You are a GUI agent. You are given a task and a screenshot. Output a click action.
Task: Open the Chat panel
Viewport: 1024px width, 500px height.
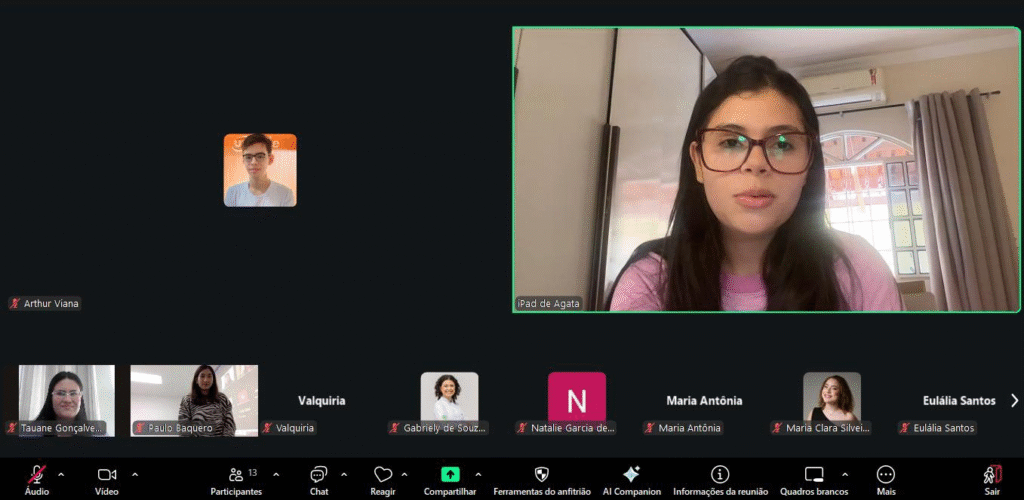point(318,474)
